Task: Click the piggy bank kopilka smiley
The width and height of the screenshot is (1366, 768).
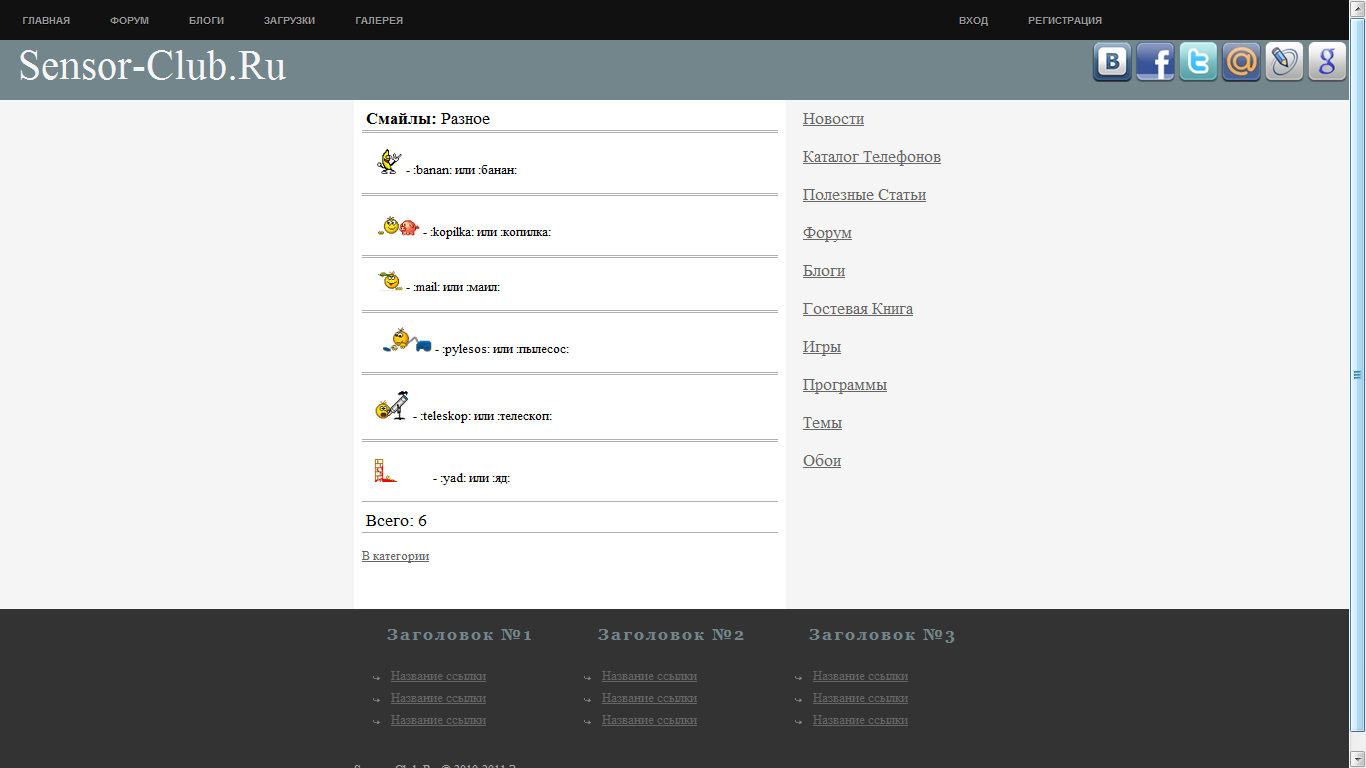Action: tap(398, 227)
